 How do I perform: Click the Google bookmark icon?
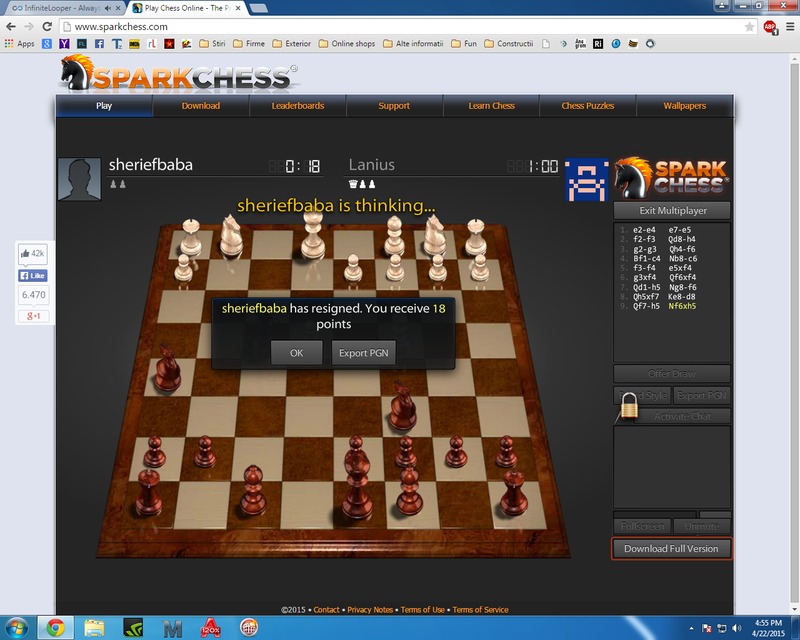(x=47, y=44)
